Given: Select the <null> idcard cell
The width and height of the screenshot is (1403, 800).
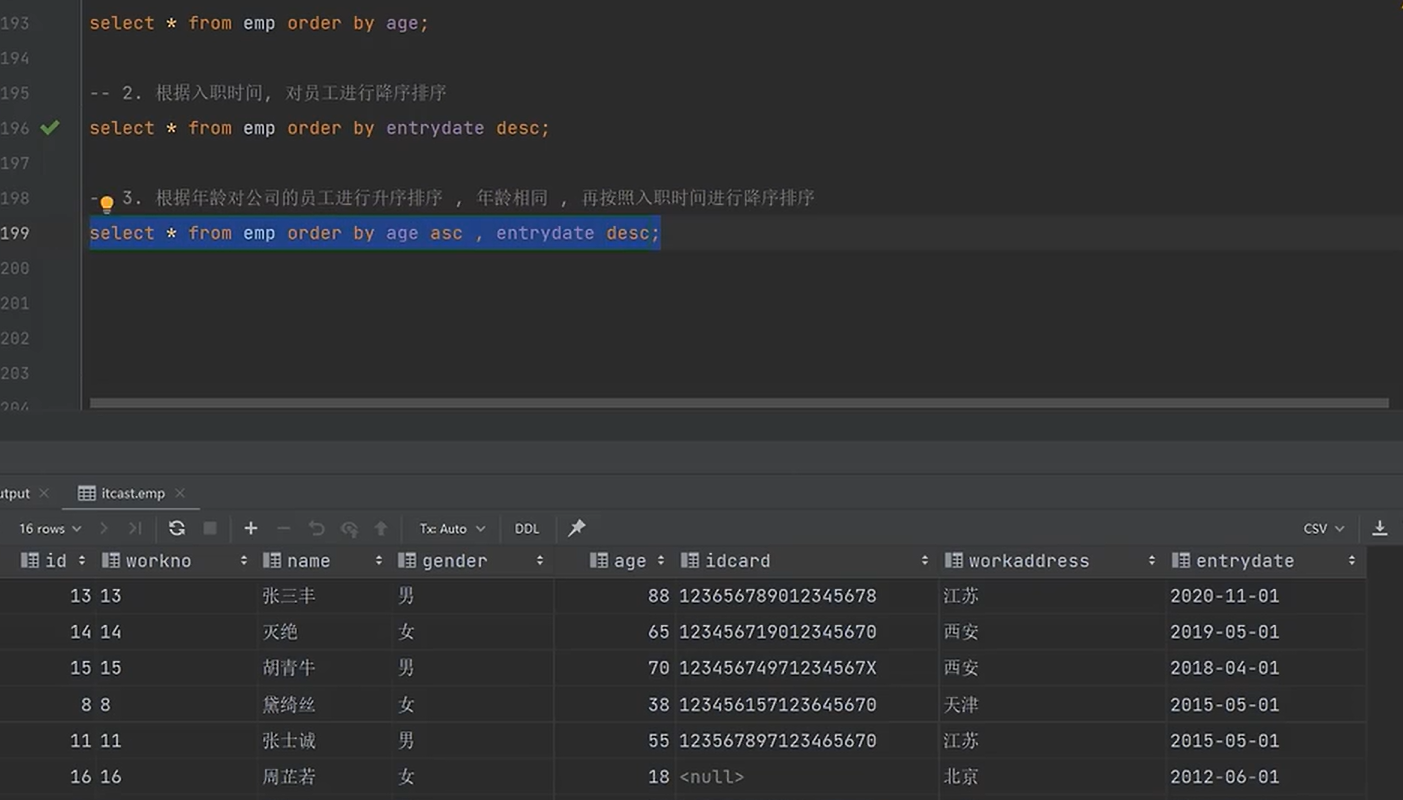Looking at the screenshot, I should coord(807,777).
